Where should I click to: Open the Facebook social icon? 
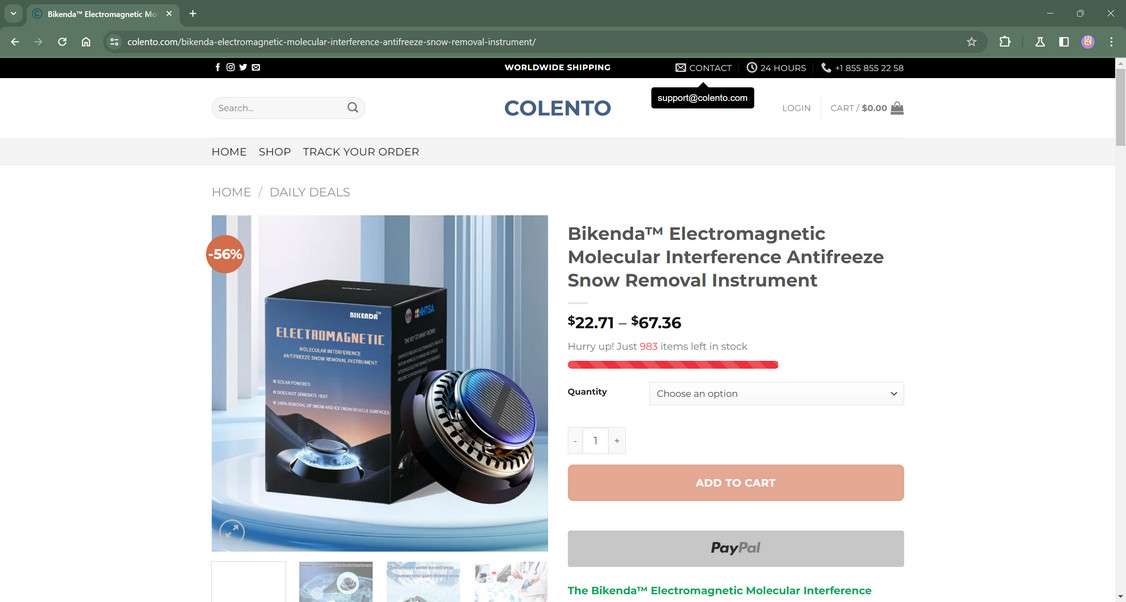(218, 68)
